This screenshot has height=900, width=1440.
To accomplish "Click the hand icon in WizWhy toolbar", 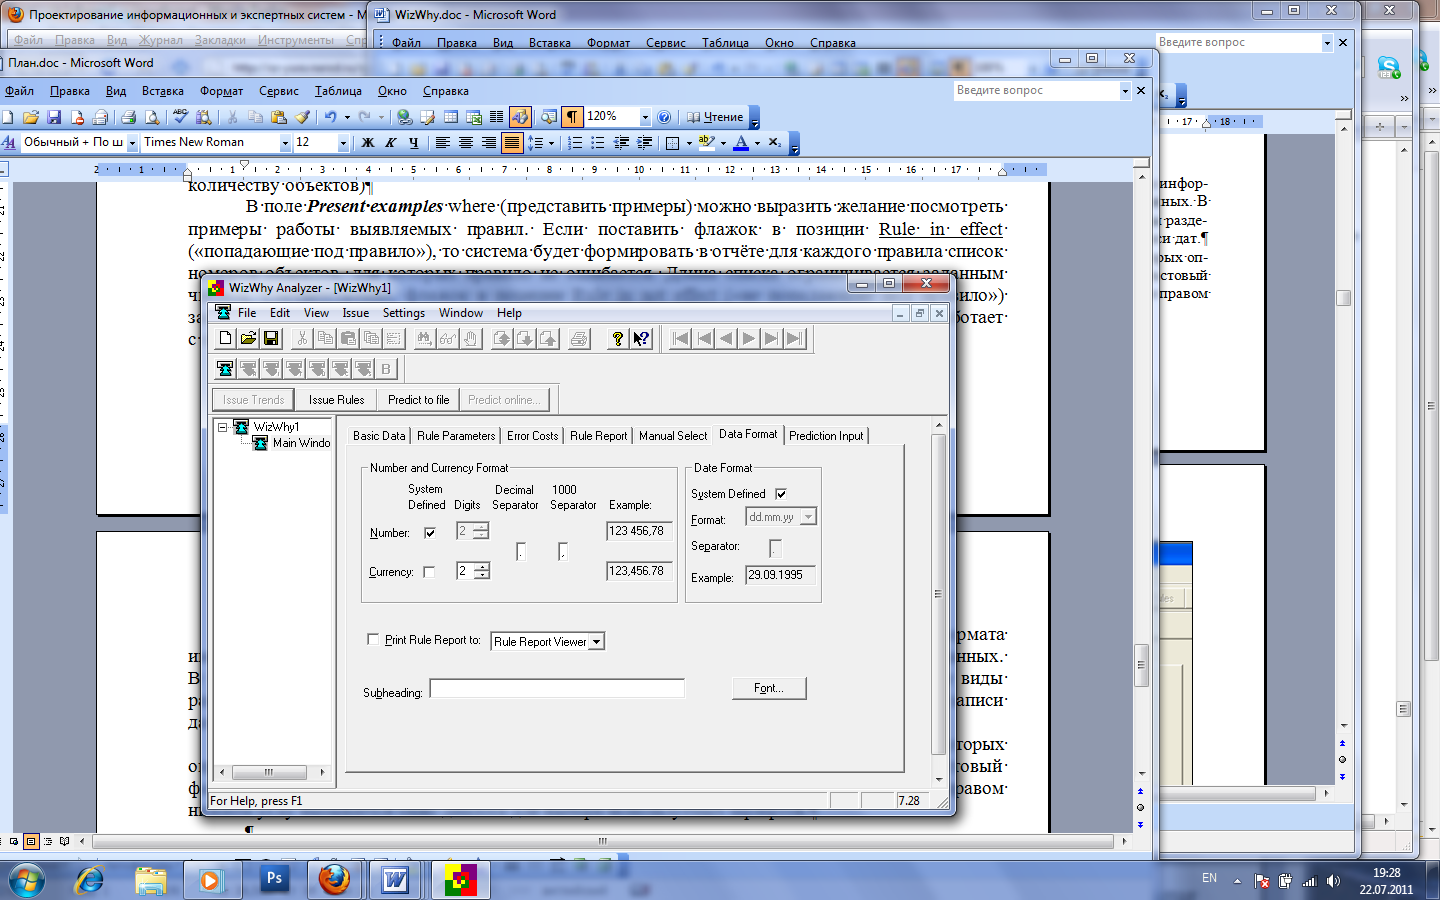I will click(x=470, y=339).
